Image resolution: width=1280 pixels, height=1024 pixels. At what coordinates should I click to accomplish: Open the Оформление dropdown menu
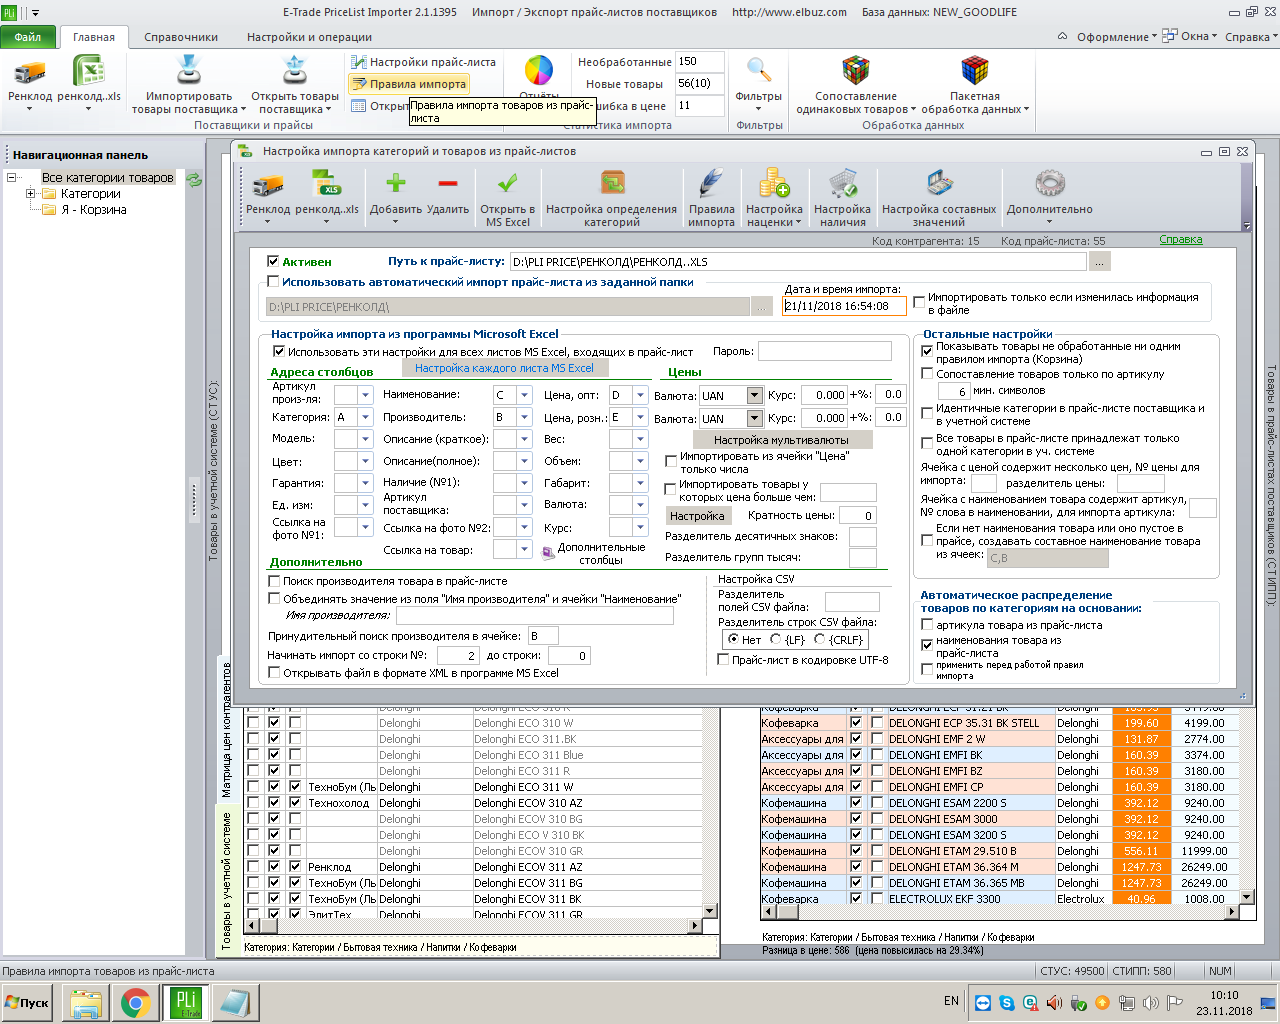tap(1116, 37)
